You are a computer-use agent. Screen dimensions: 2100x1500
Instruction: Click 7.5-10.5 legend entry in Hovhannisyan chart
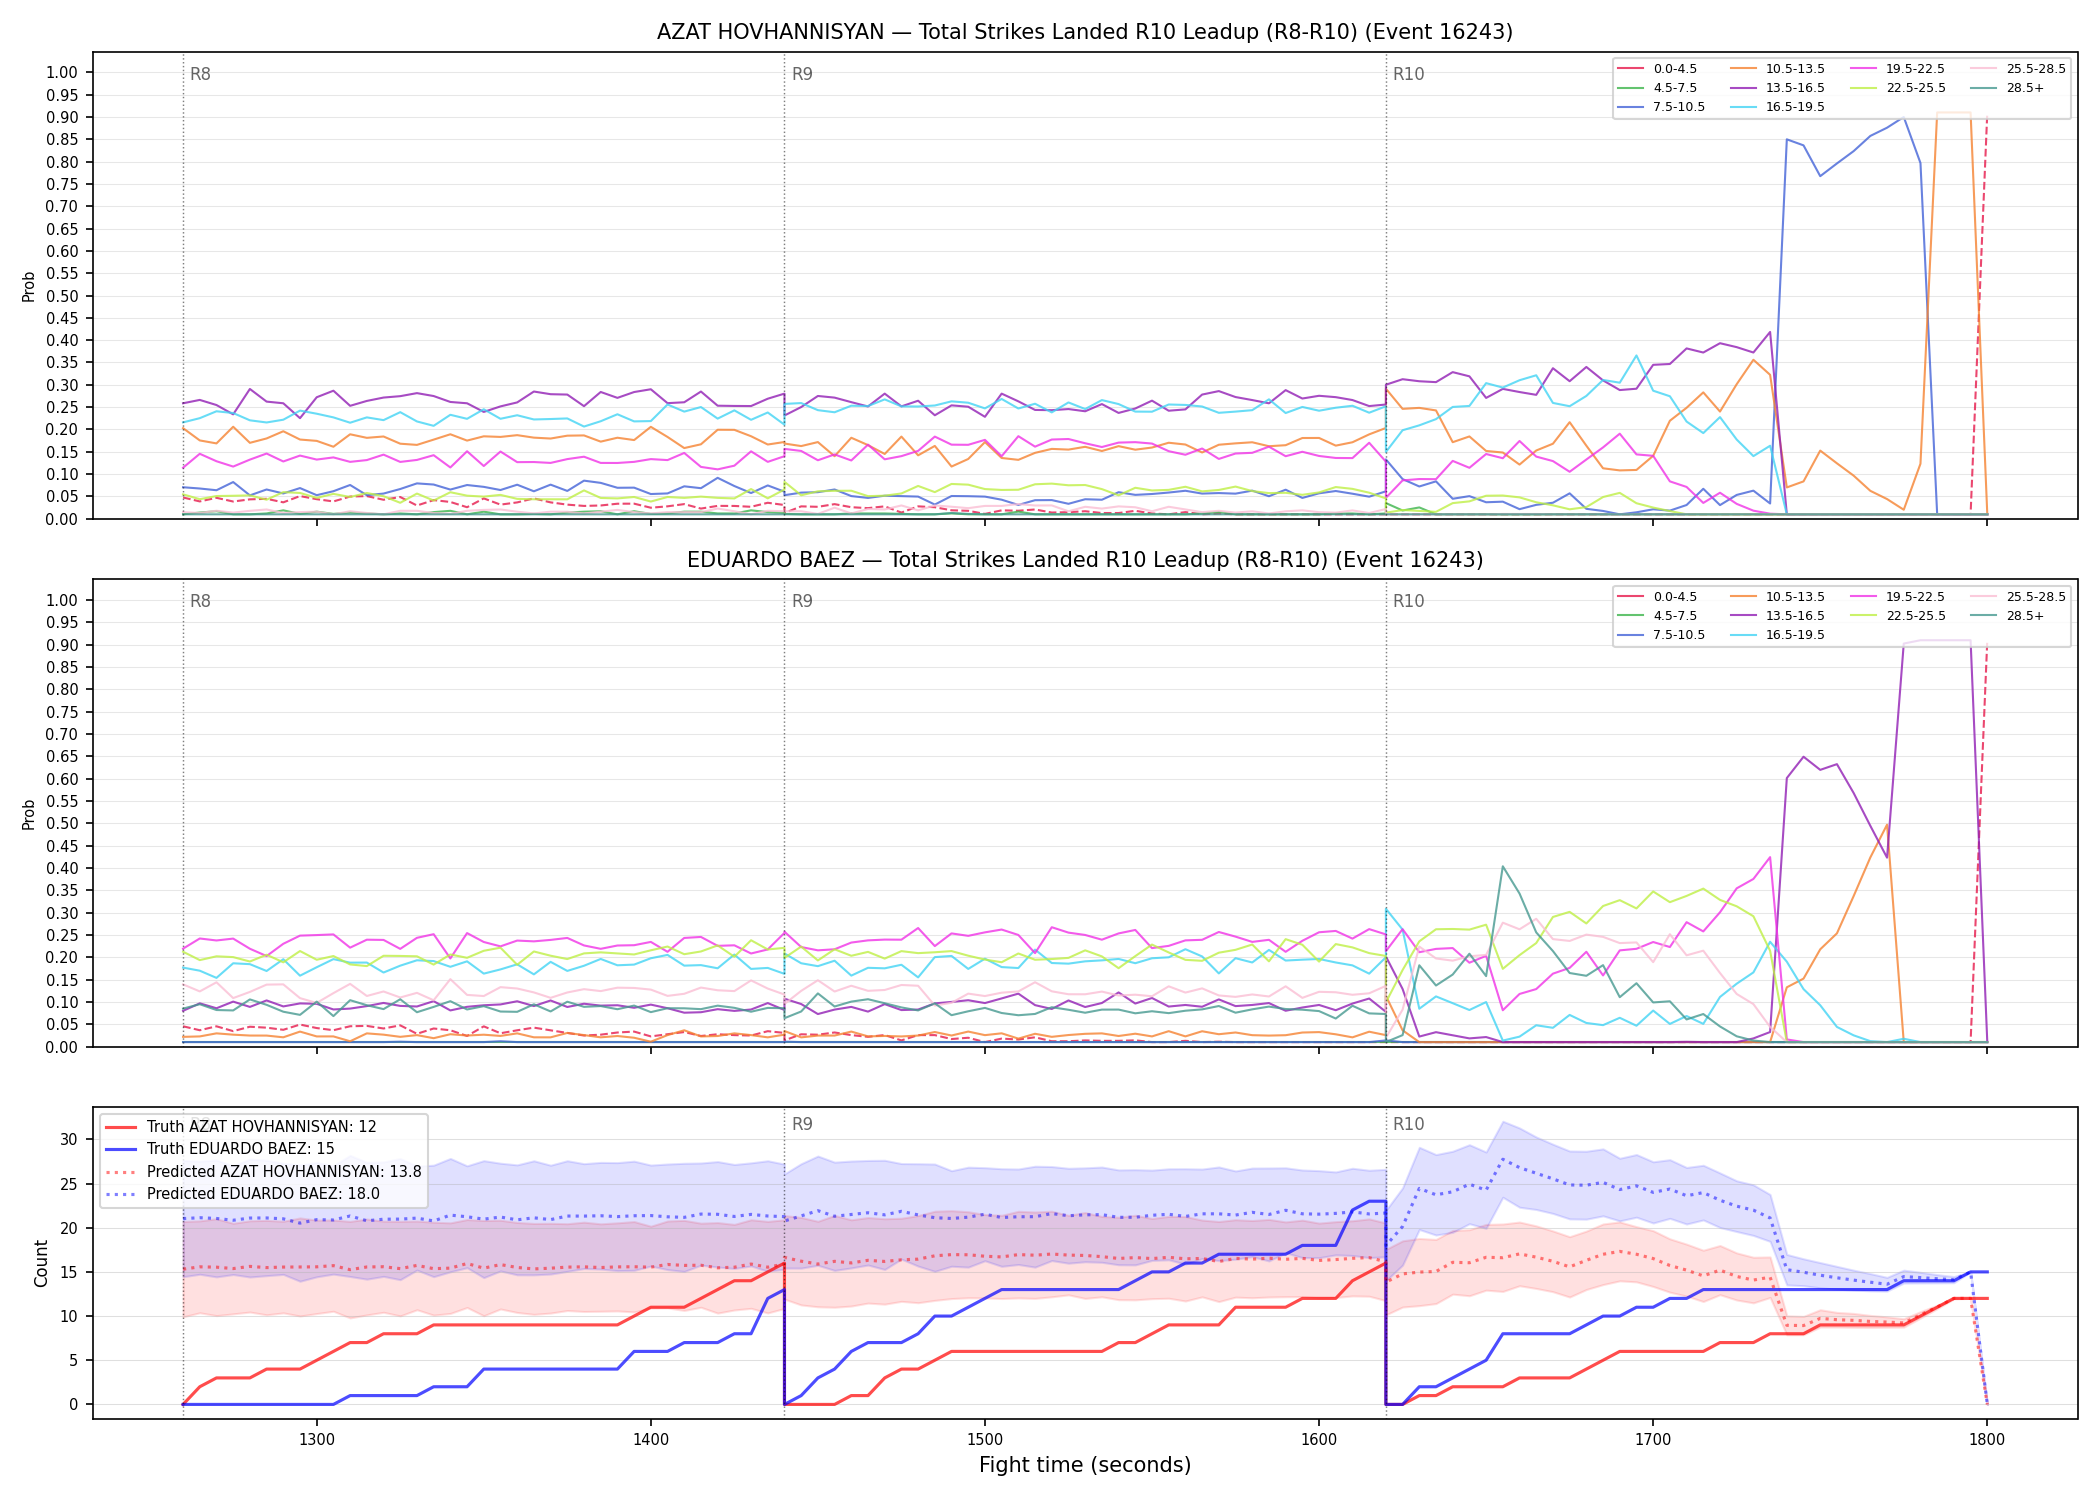1661,107
